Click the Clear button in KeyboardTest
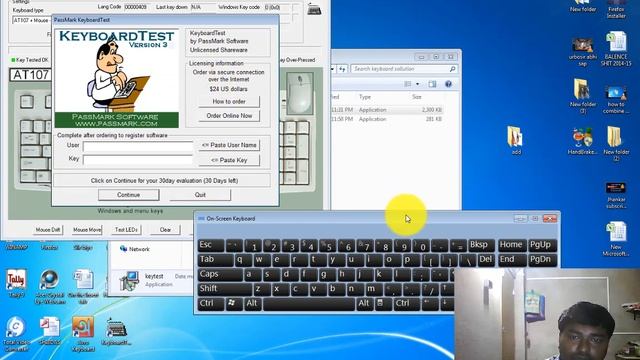The image size is (640, 360). 165,230
